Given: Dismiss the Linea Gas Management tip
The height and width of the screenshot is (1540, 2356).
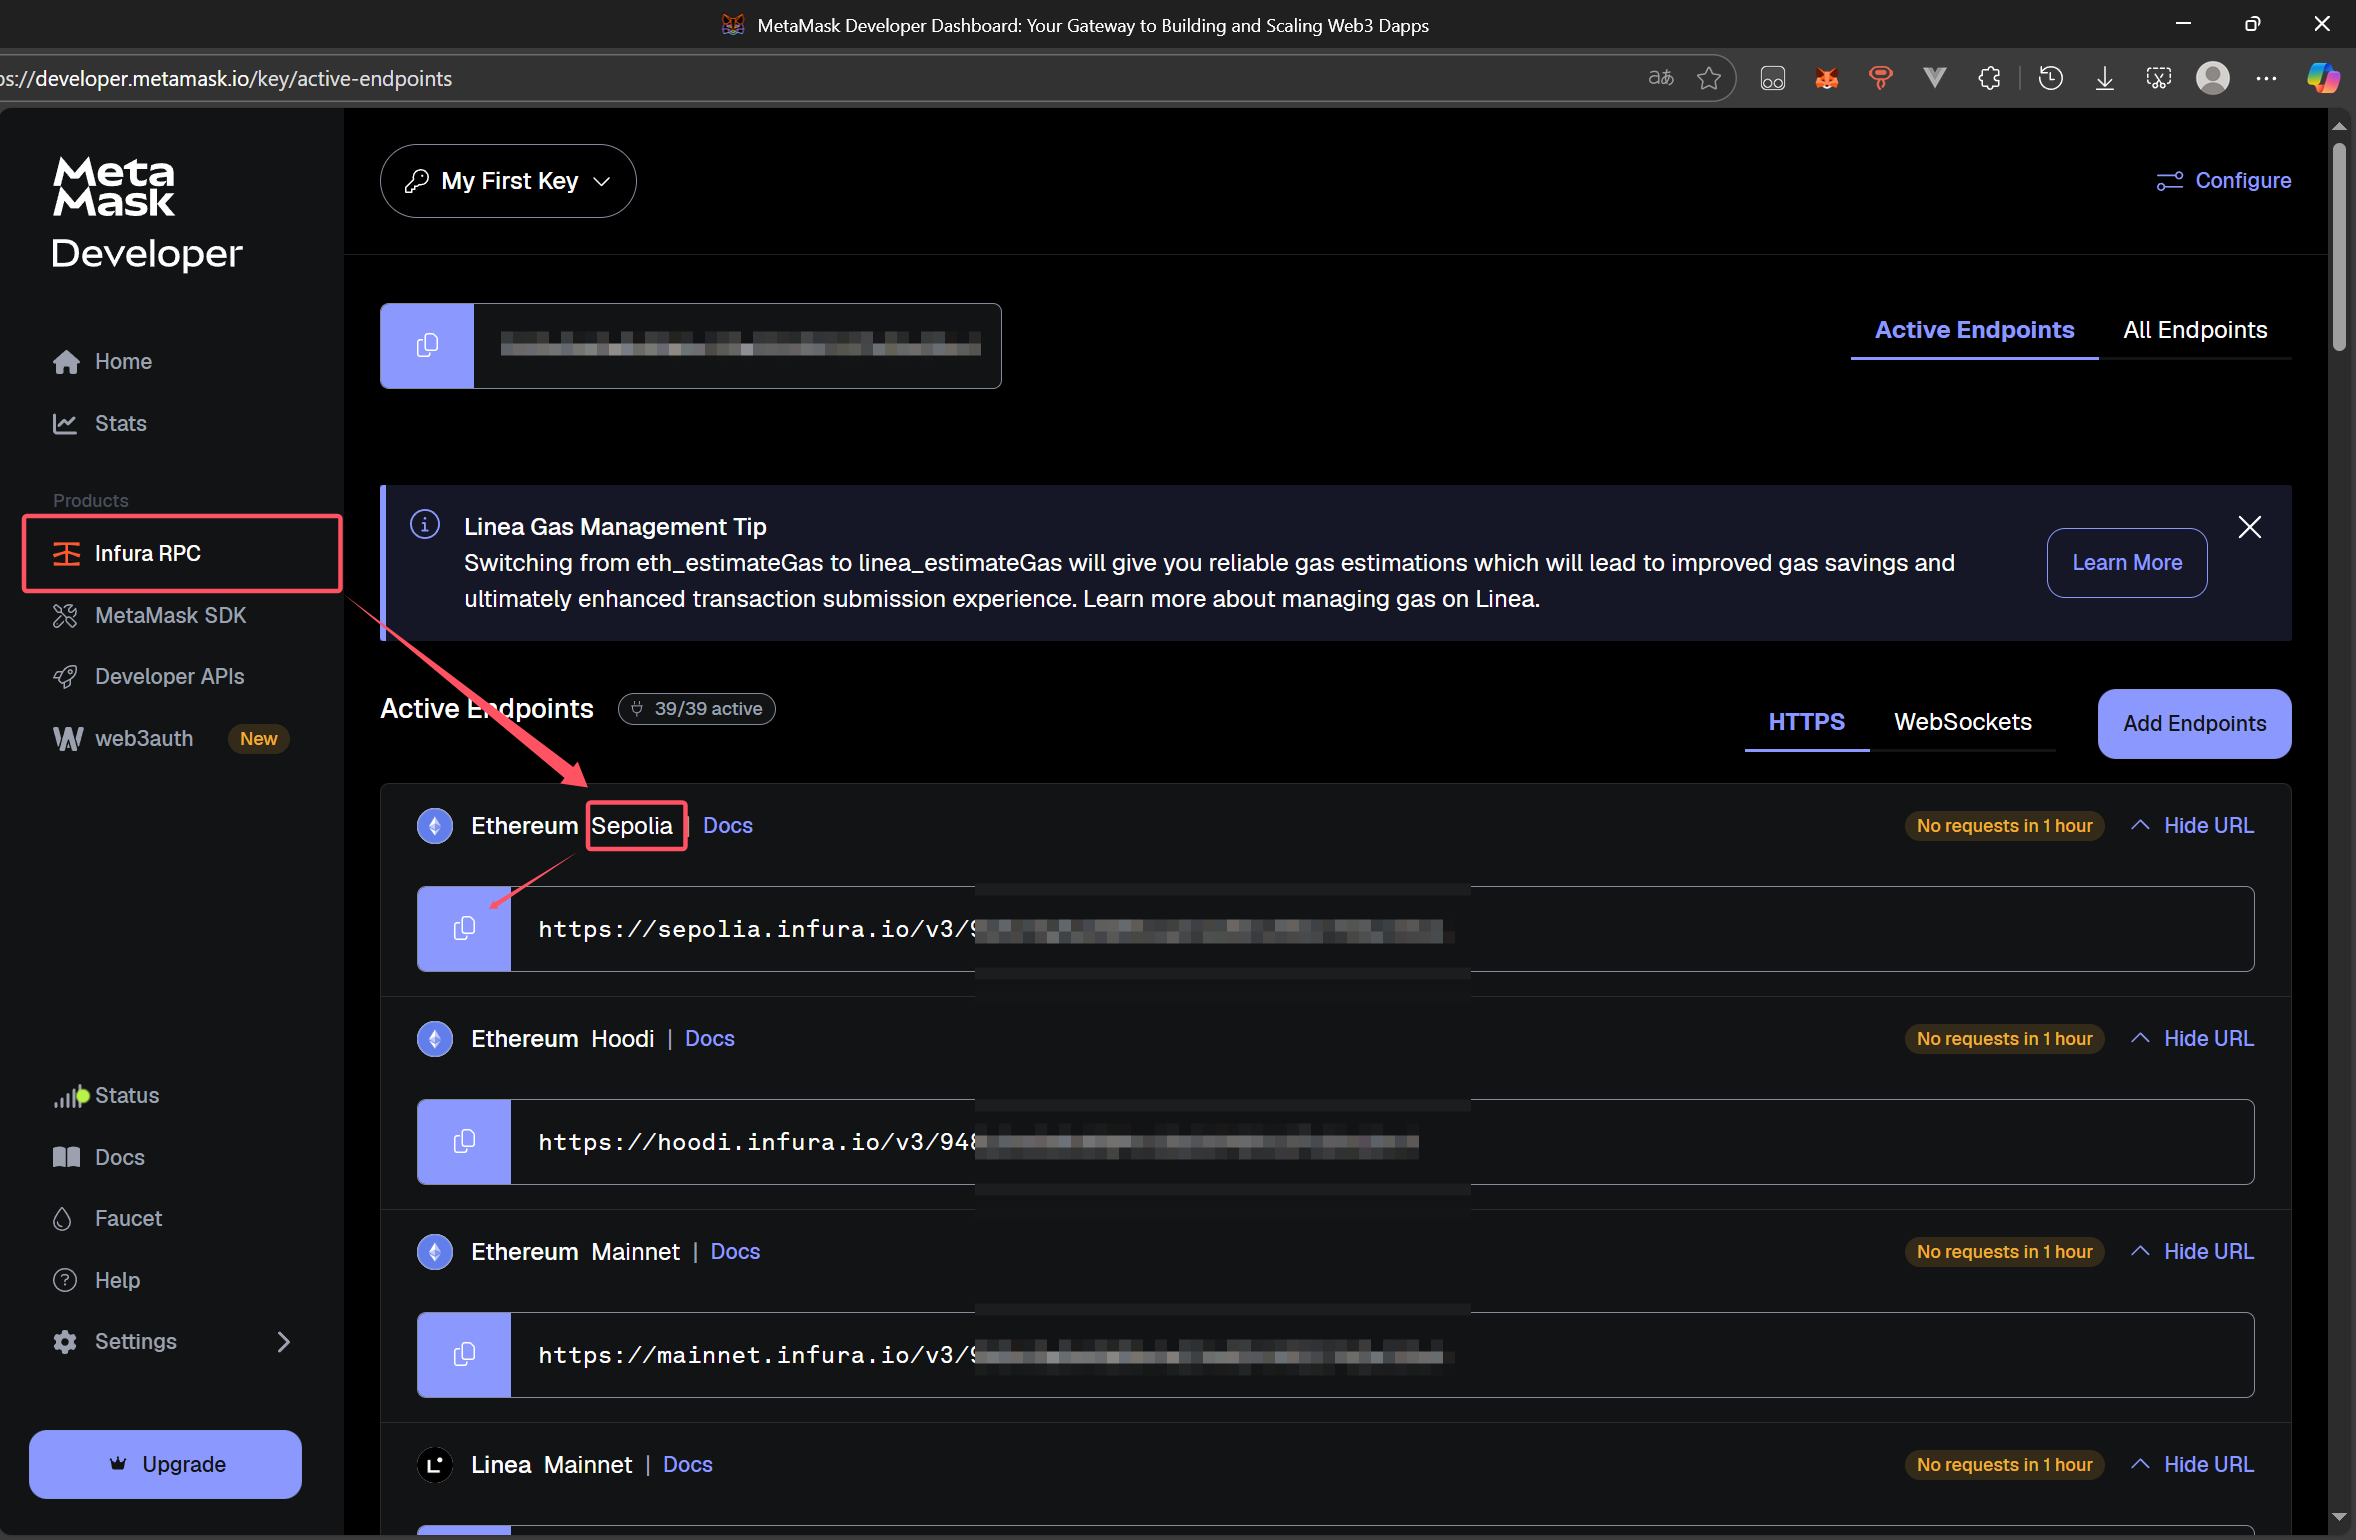Looking at the screenshot, I should coord(2249,527).
